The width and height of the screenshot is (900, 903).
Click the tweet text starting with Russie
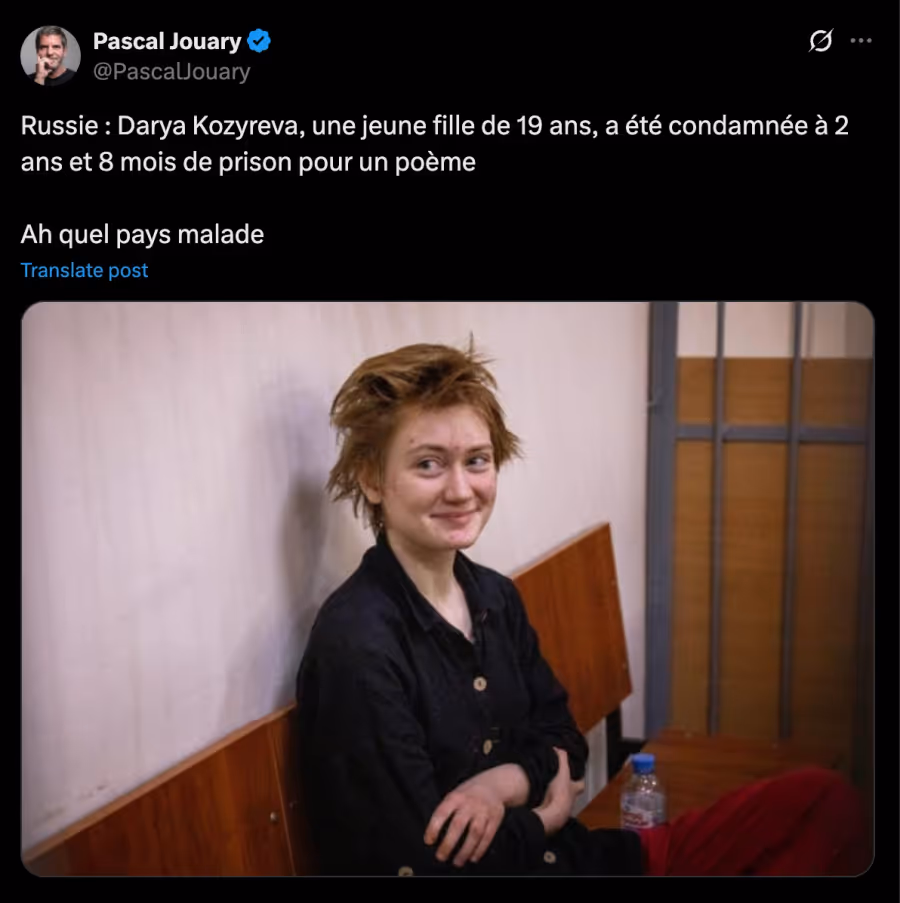click(x=435, y=144)
